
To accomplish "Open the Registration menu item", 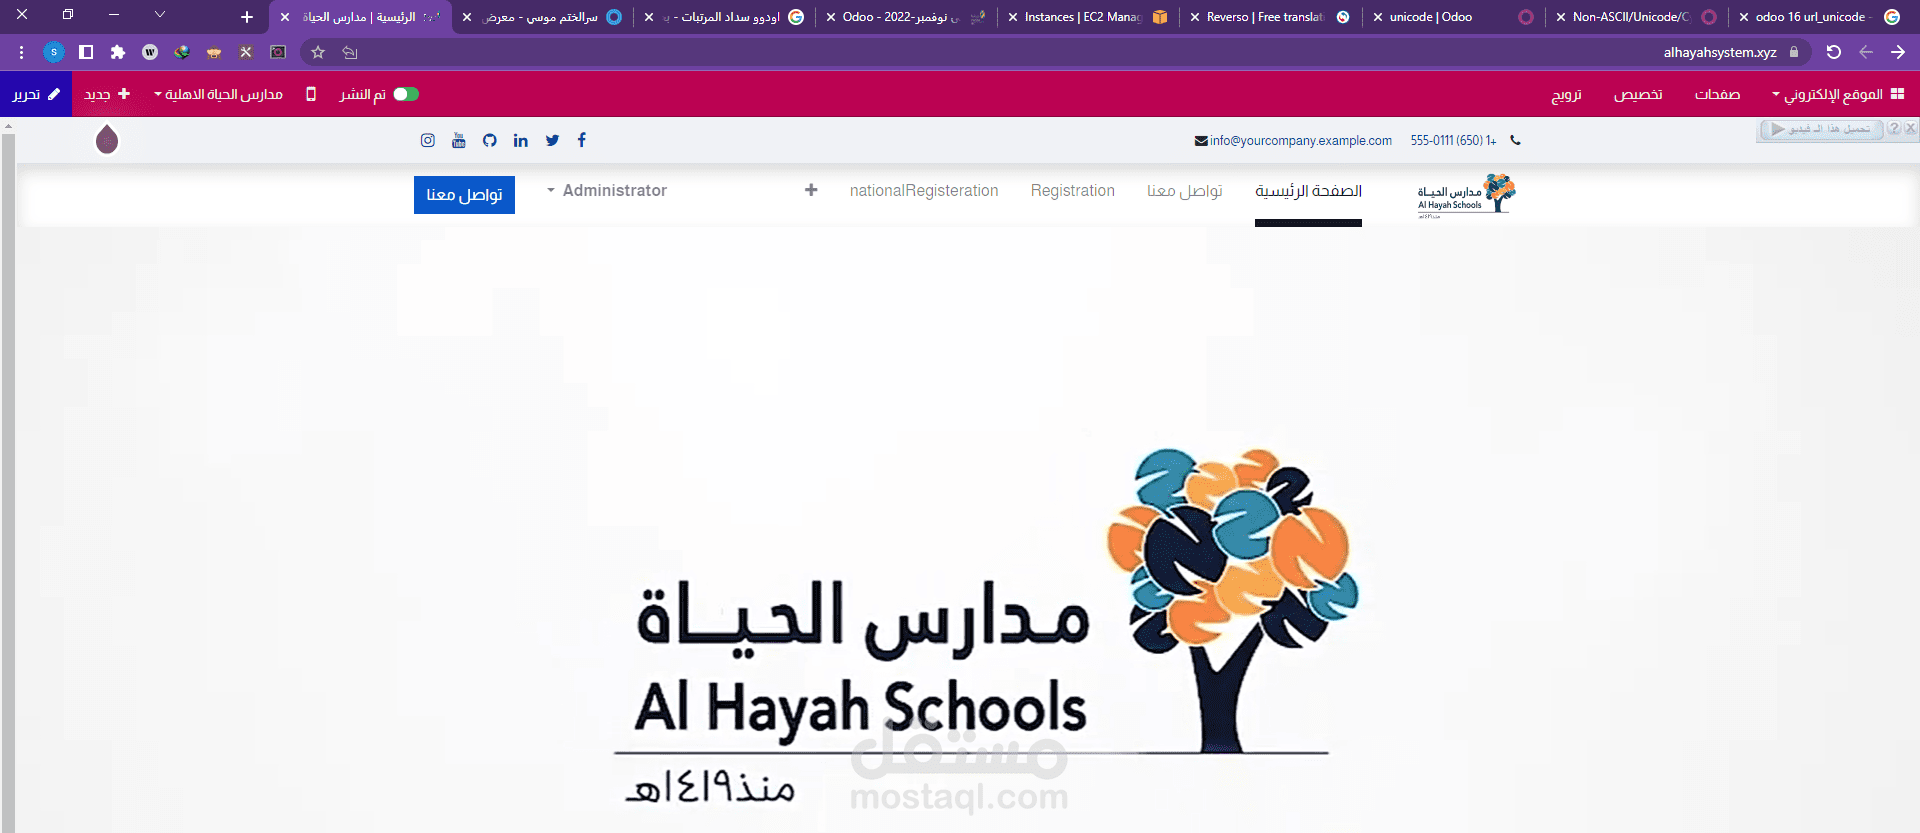I will tap(1073, 190).
